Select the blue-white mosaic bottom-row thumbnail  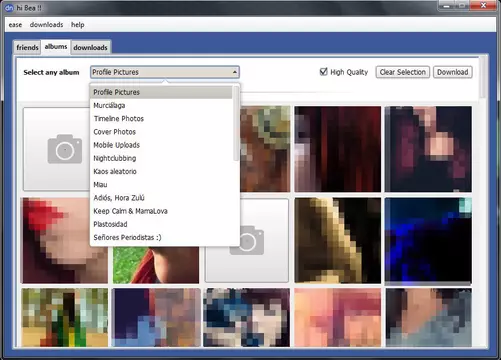click(x=247, y=318)
